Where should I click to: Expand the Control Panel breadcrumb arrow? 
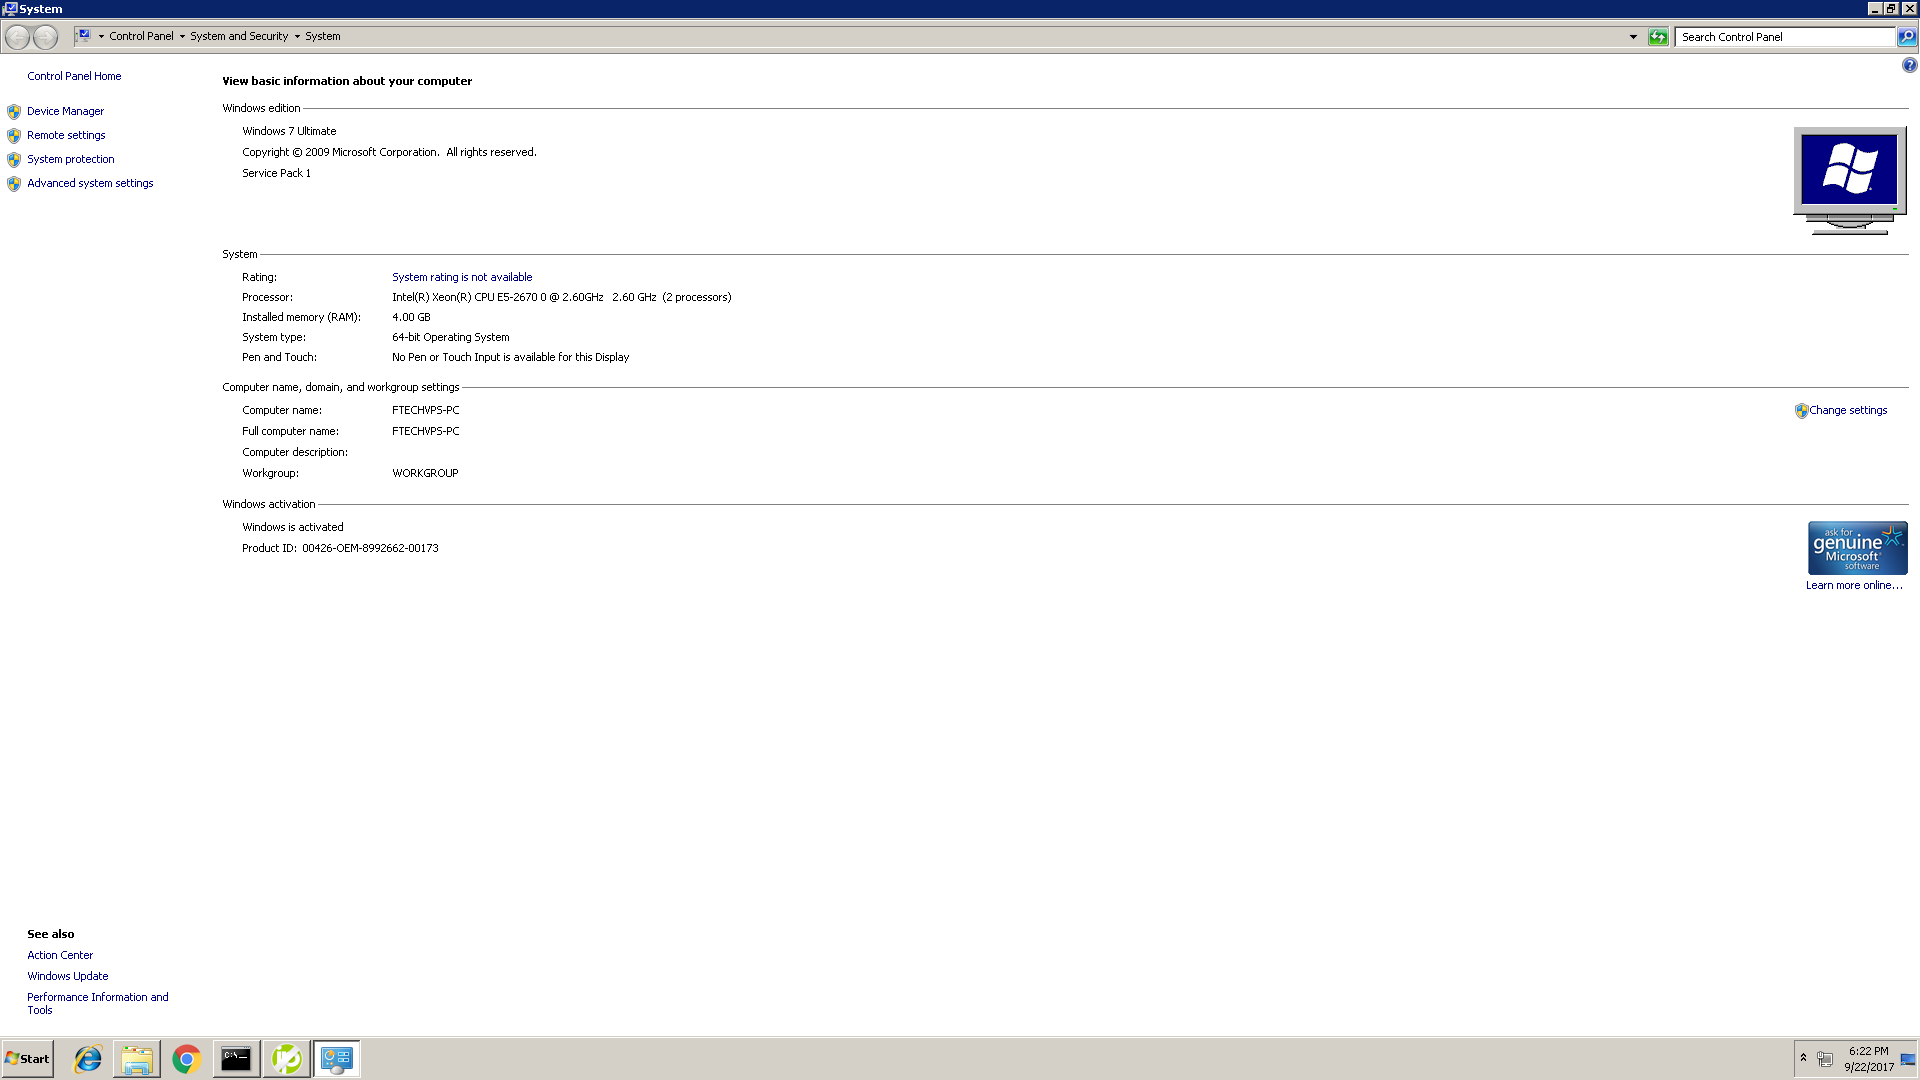tap(182, 37)
